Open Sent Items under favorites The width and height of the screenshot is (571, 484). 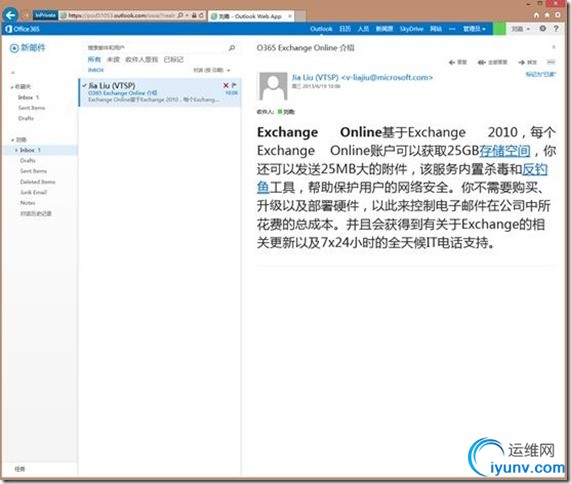click(x=31, y=108)
